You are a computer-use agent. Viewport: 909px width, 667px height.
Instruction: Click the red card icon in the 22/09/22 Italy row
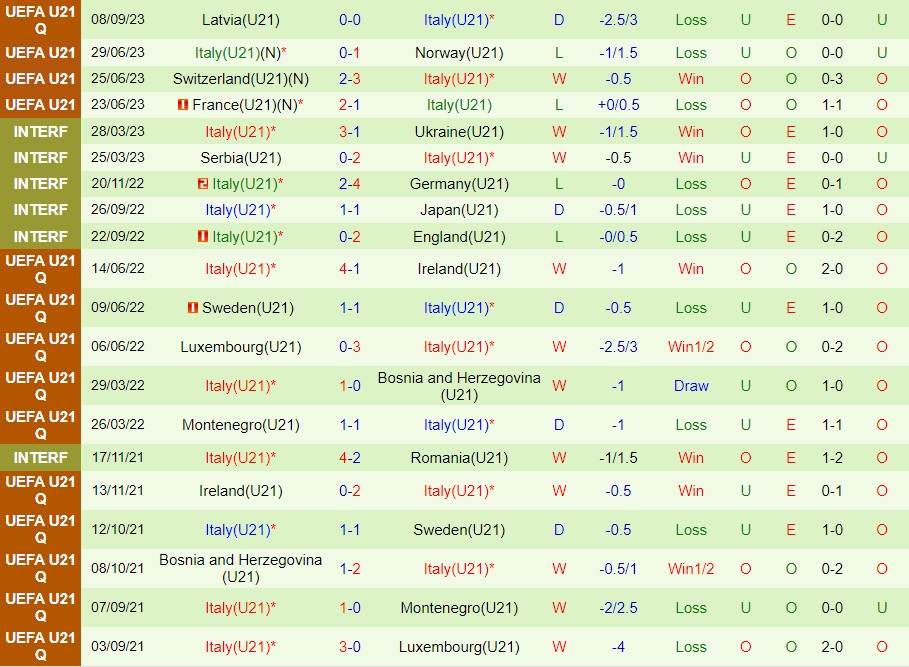point(202,236)
